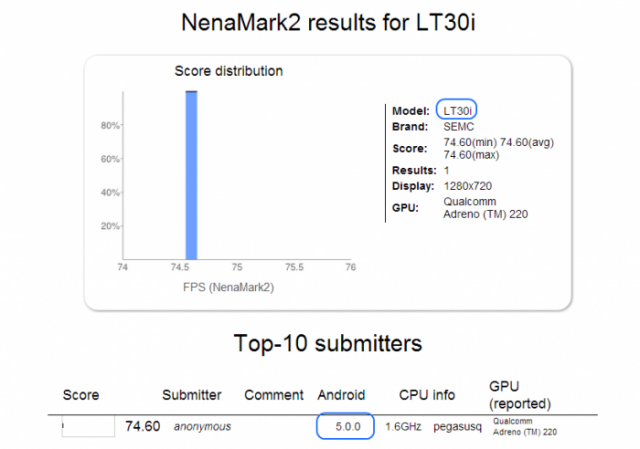Click the NenaMark2 results for LT30i heading

pos(328,22)
